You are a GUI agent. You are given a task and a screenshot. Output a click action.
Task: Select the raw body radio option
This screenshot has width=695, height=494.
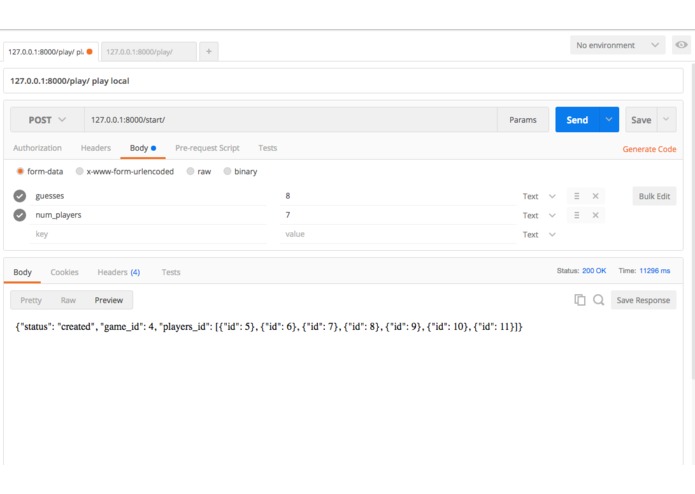click(190, 171)
